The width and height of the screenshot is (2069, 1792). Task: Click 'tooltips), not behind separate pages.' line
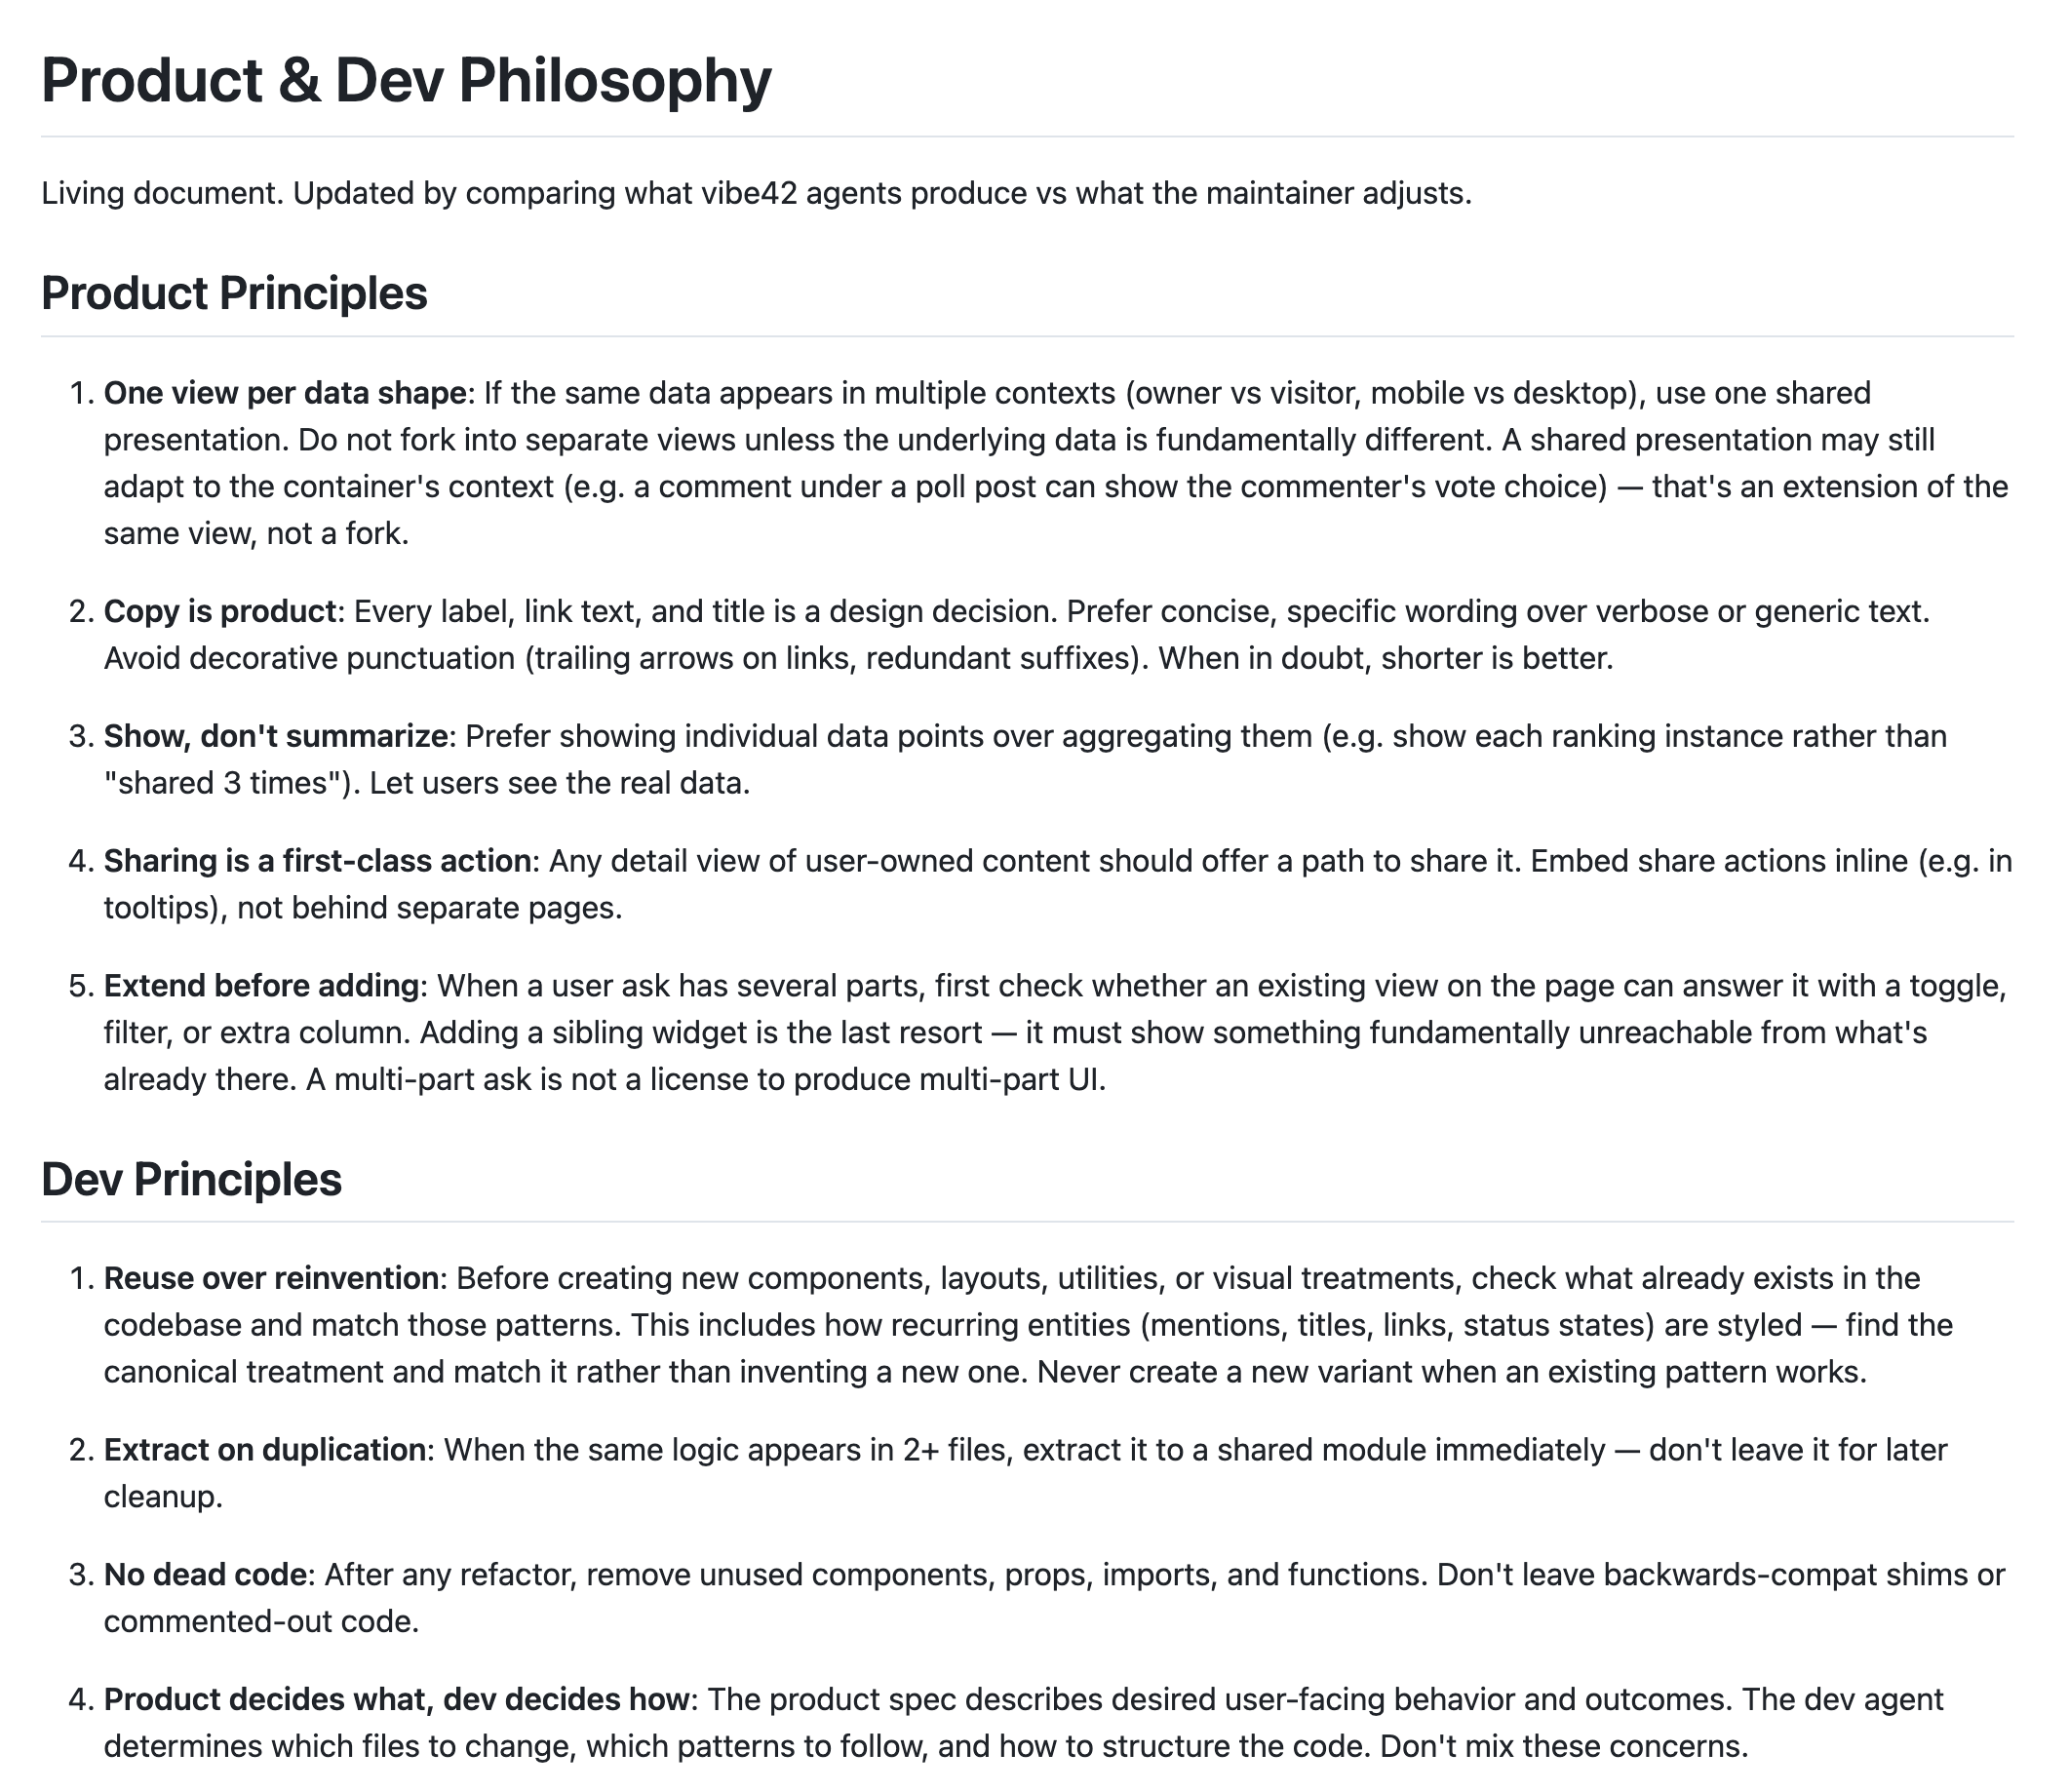(363, 908)
